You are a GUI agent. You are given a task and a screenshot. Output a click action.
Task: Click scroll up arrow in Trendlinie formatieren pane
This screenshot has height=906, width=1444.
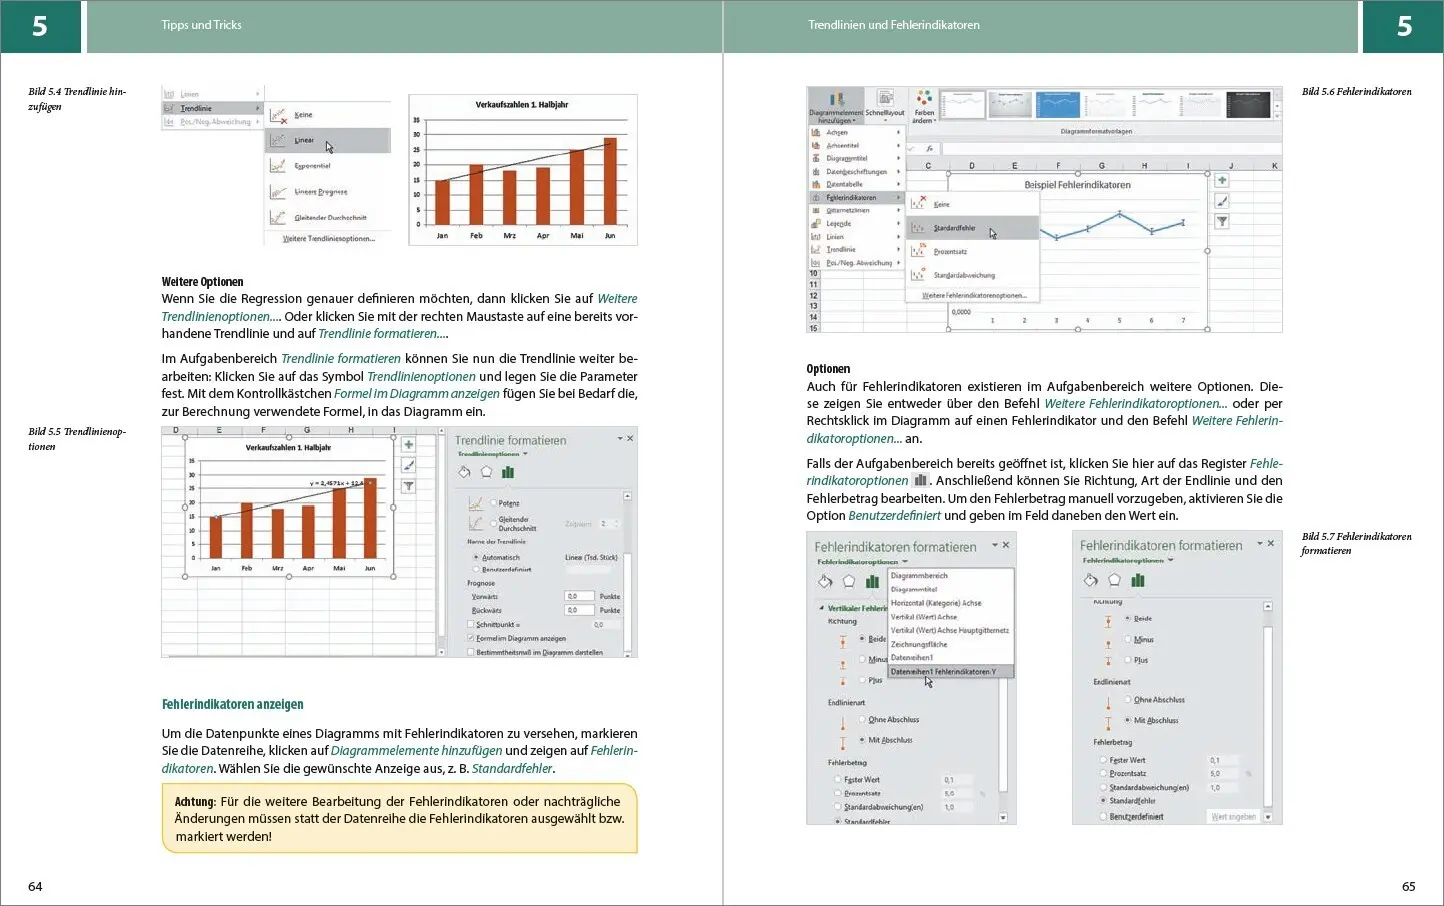pos(628,496)
